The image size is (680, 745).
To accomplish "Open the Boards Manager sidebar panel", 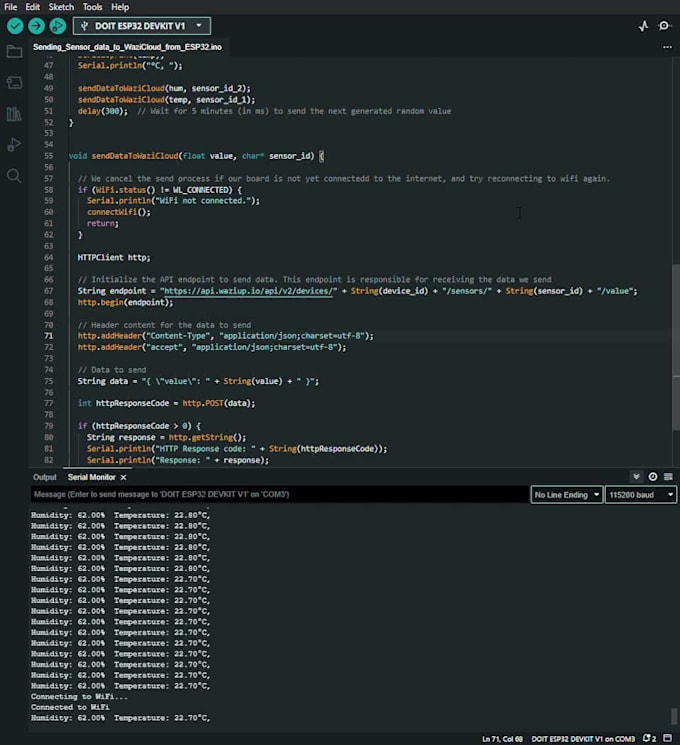I will [x=14, y=82].
